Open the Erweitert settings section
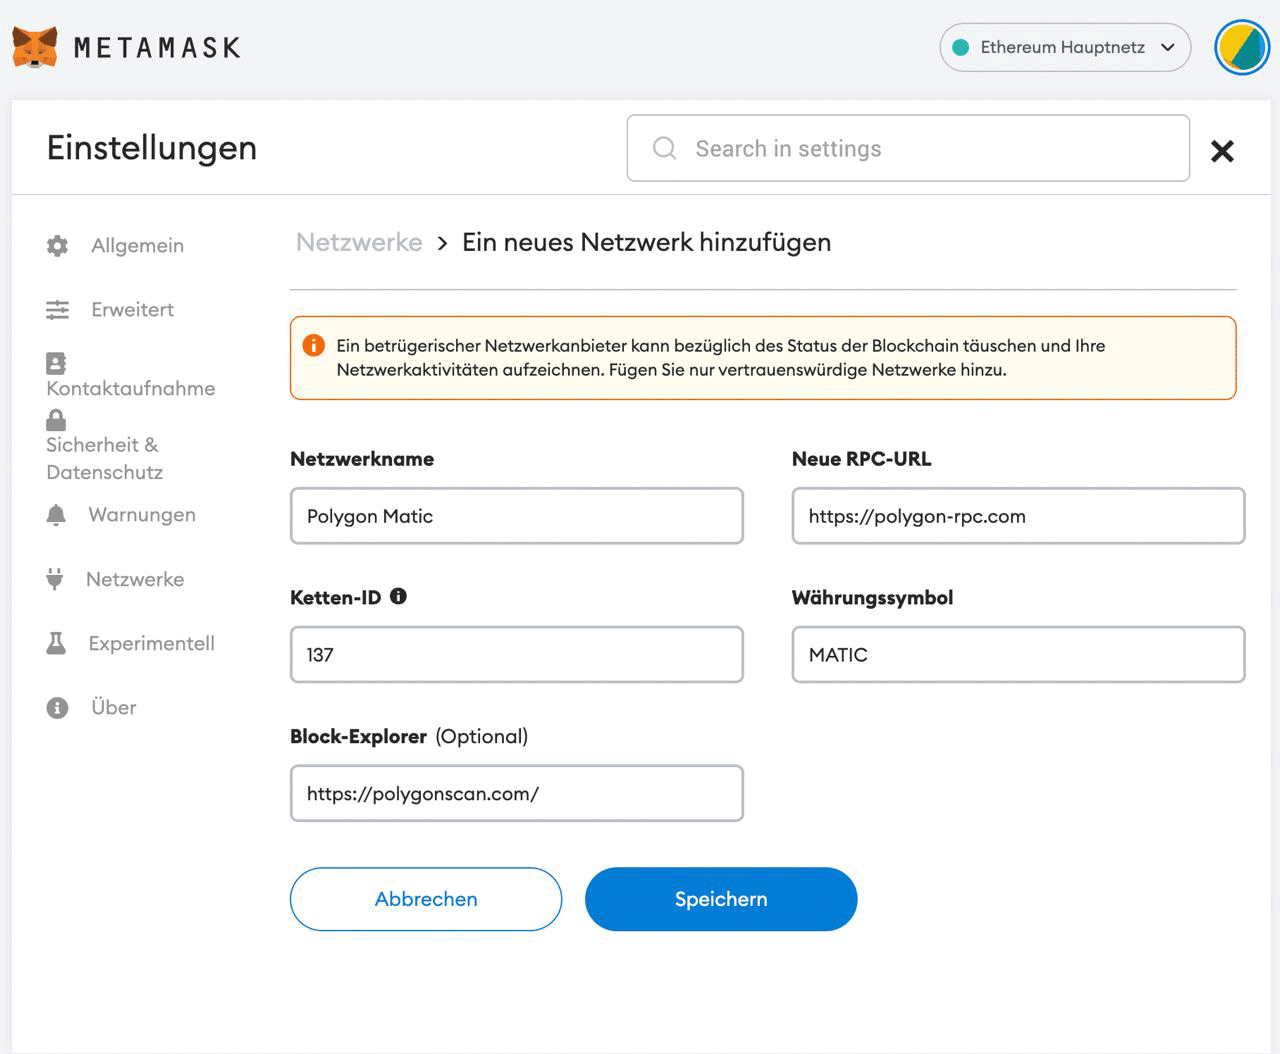Image resolution: width=1280 pixels, height=1054 pixels. pyautogui.click(x=132, y=310)
